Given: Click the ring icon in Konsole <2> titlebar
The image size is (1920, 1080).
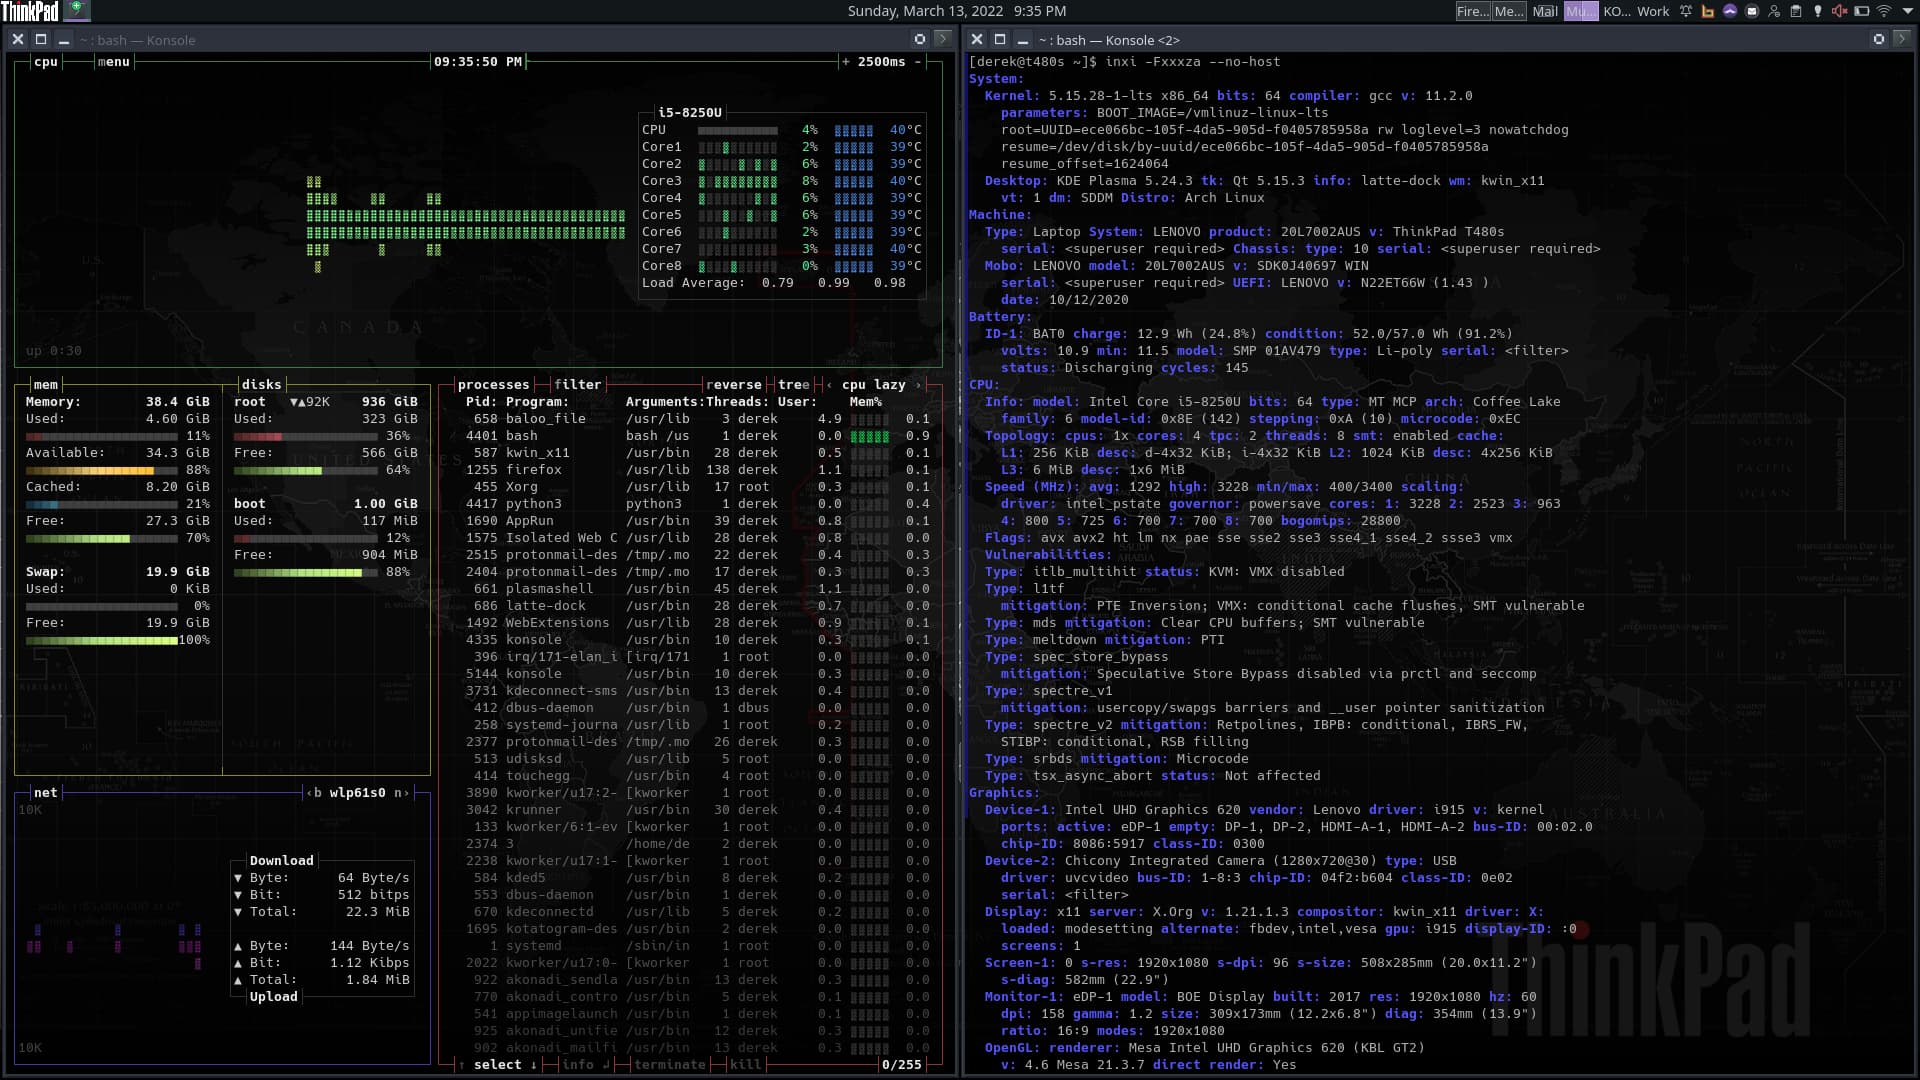Looking at the screenshot, I should click(1879, 39).
